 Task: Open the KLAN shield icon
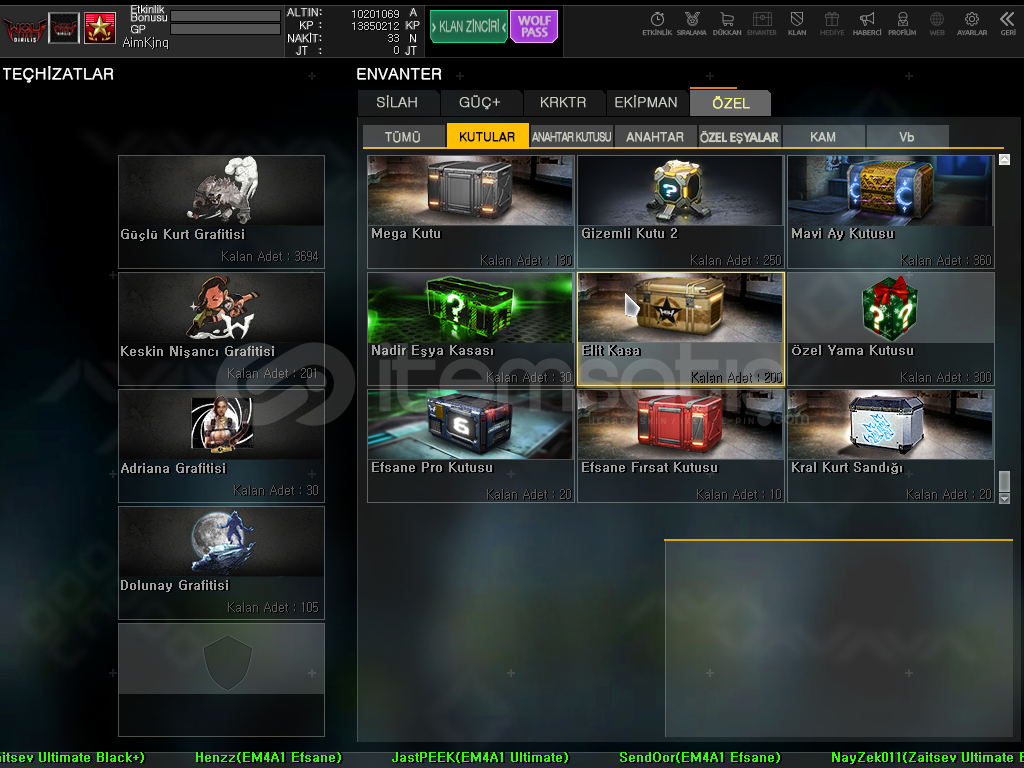point(797,24)
